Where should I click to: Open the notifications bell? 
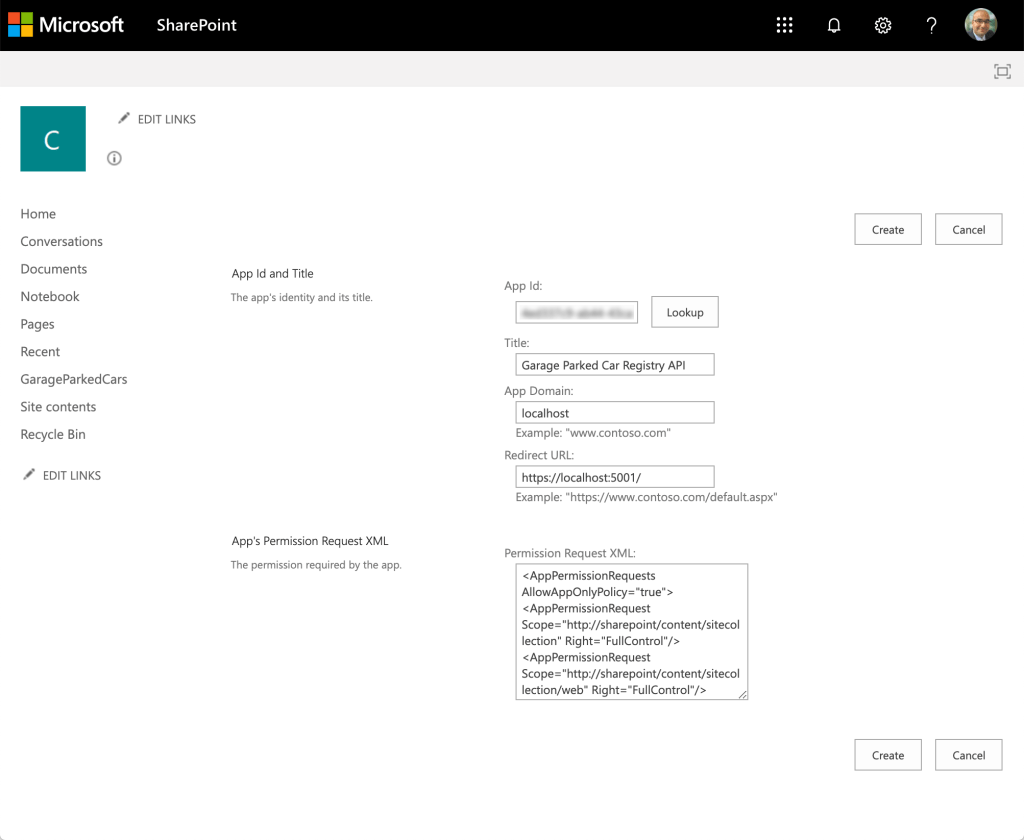[x=833, y=26]
